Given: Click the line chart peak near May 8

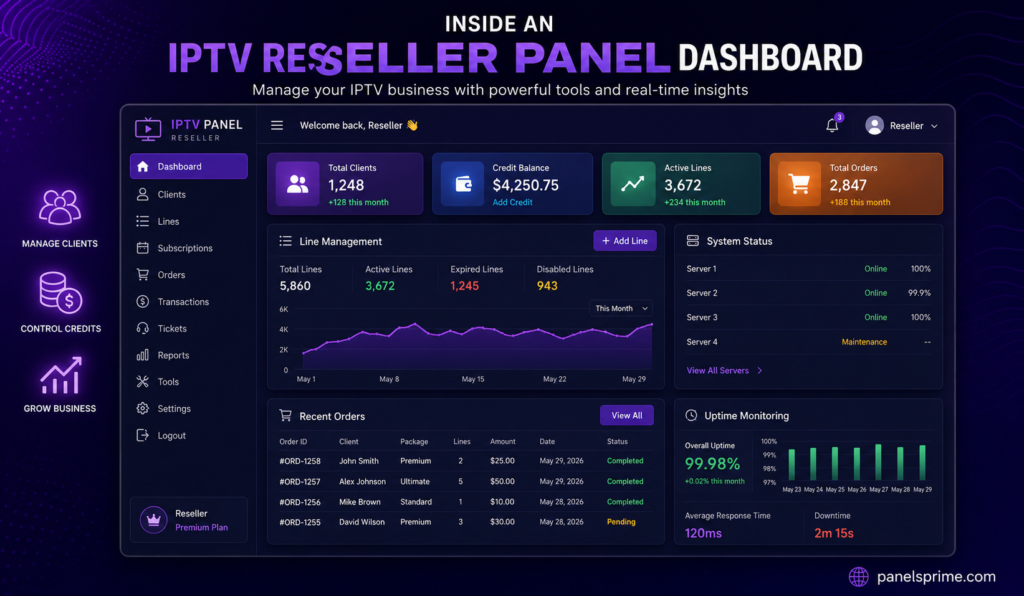Looking at the screenshot, I should tap(413, 324).
